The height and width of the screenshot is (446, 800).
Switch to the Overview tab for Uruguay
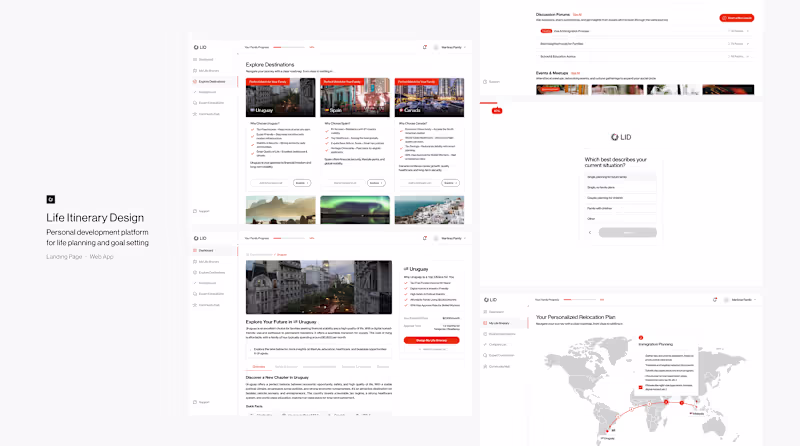[x=259, y=367]
